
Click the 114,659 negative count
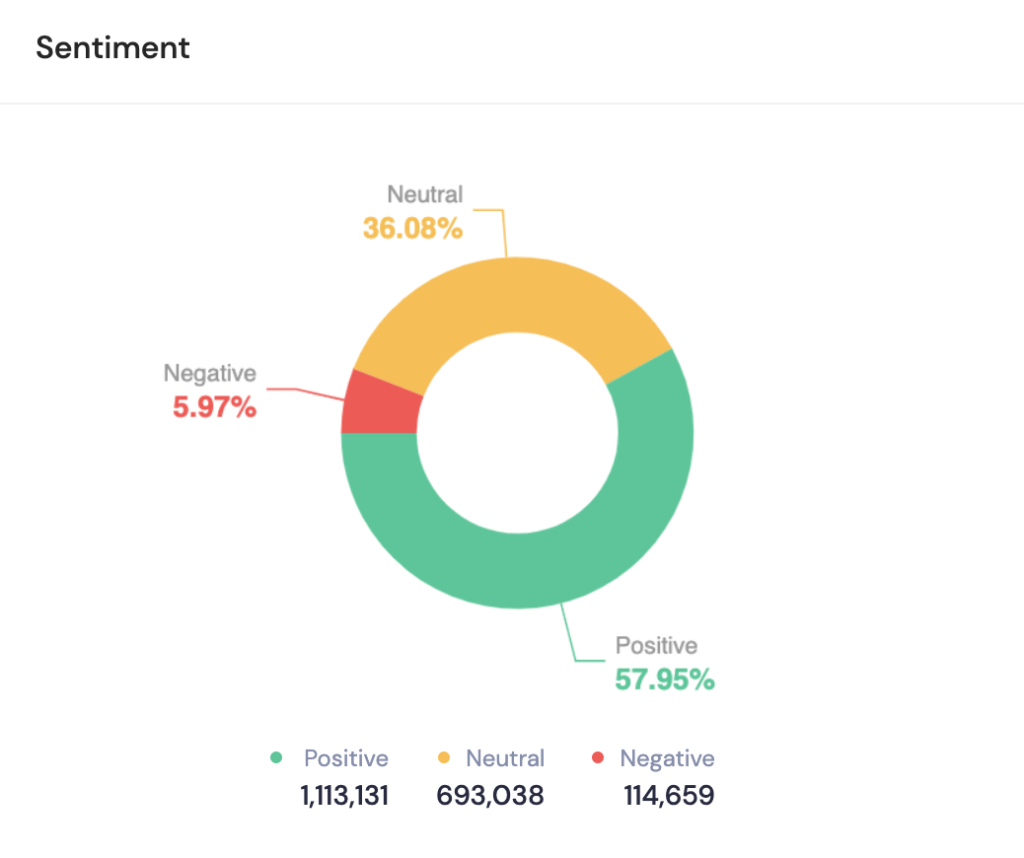pyautogui.click(x=669, y=796)
